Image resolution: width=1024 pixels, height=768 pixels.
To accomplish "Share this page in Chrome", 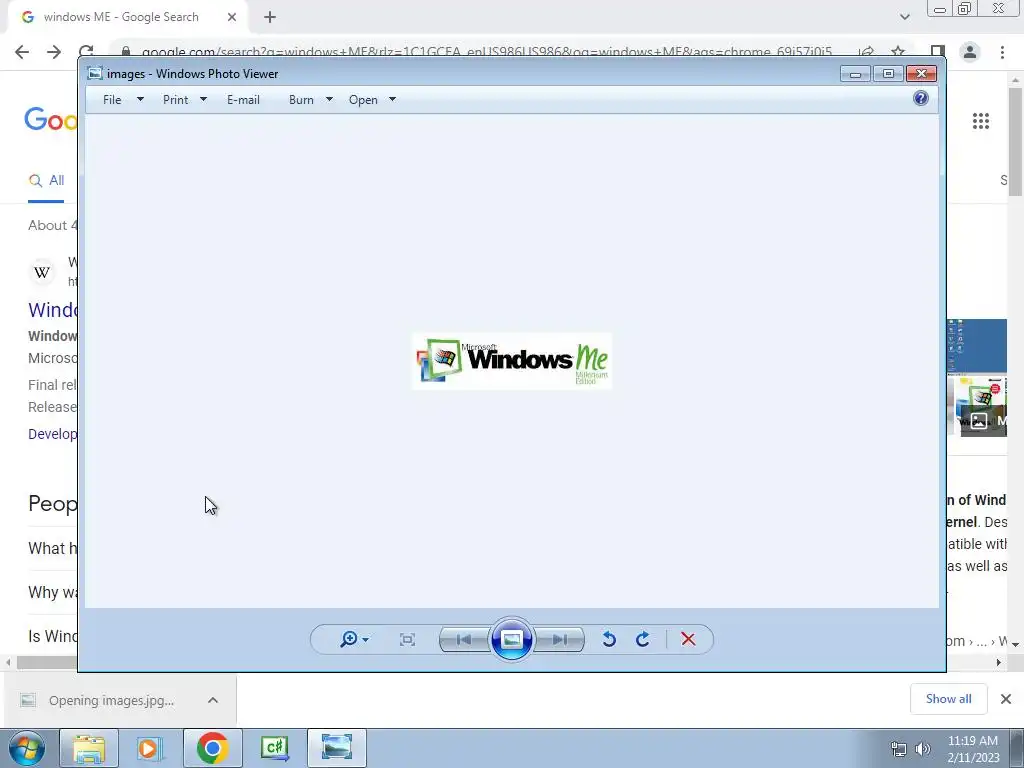I will (x=866, y=52).
